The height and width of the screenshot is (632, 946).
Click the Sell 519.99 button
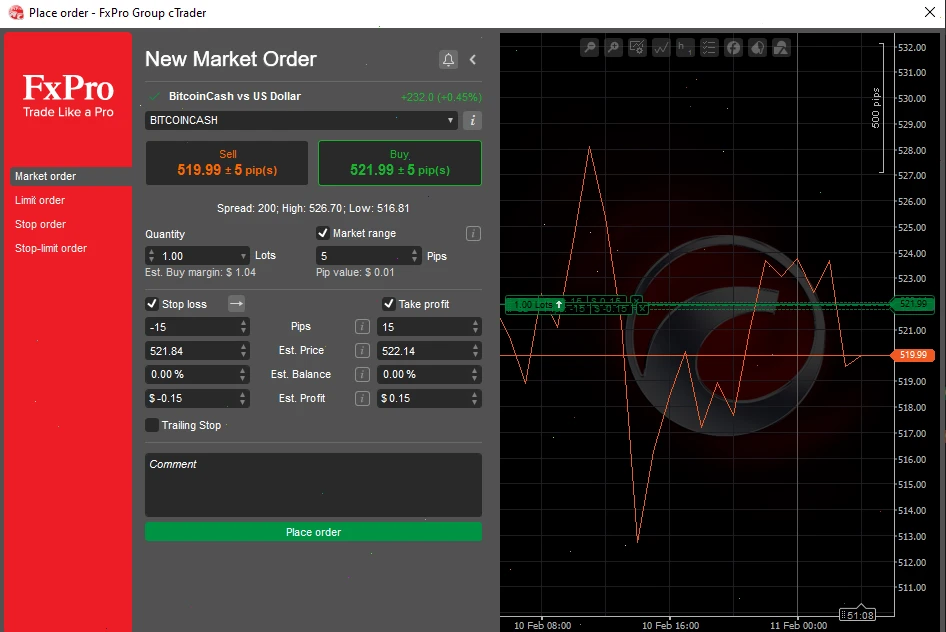226,162
